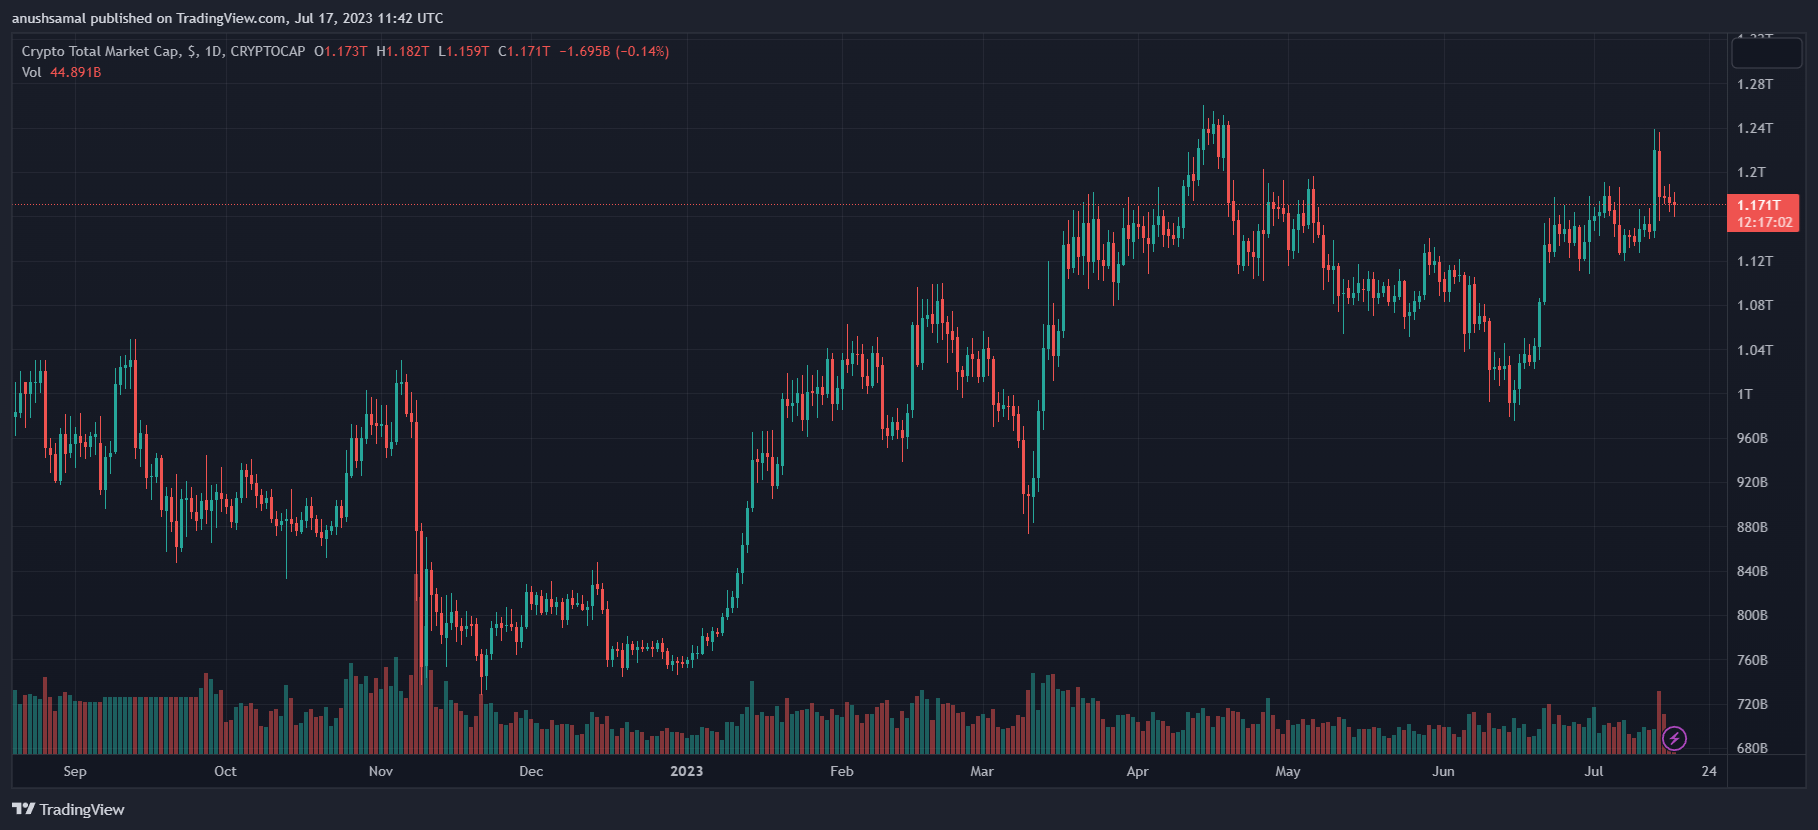Click the 680B price scale label
This screenshot has width=1818, height=830.
click(x=1752, y=748)
